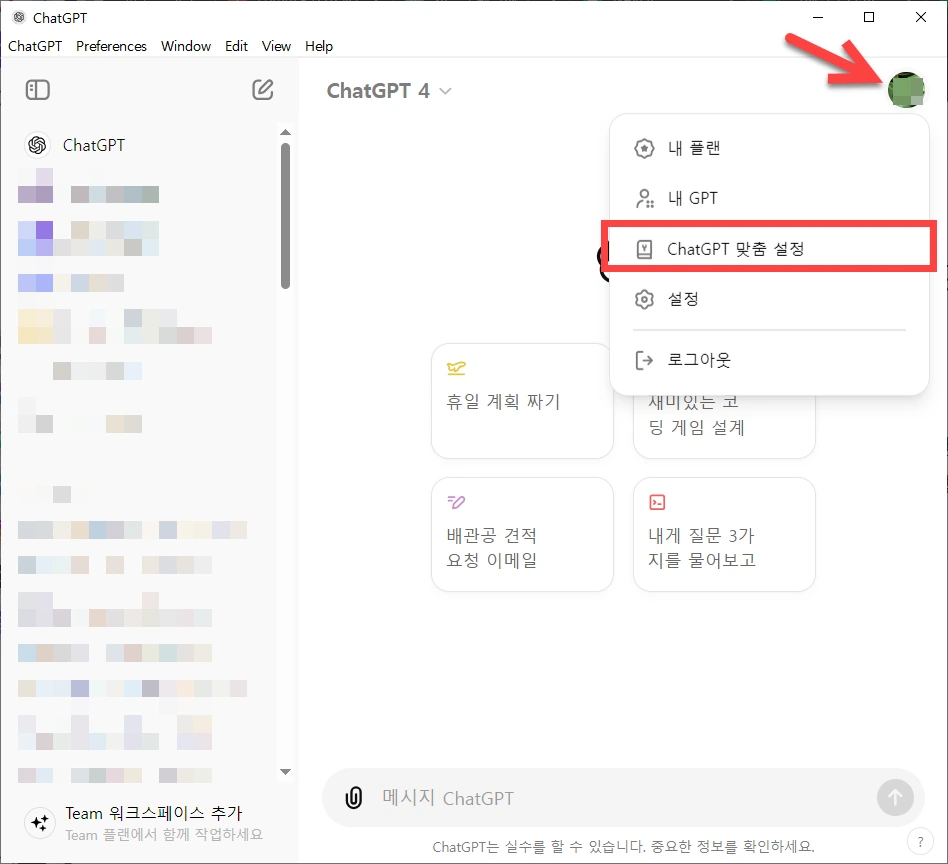Select 내 GPT from the profile menu

click(769, 198)
